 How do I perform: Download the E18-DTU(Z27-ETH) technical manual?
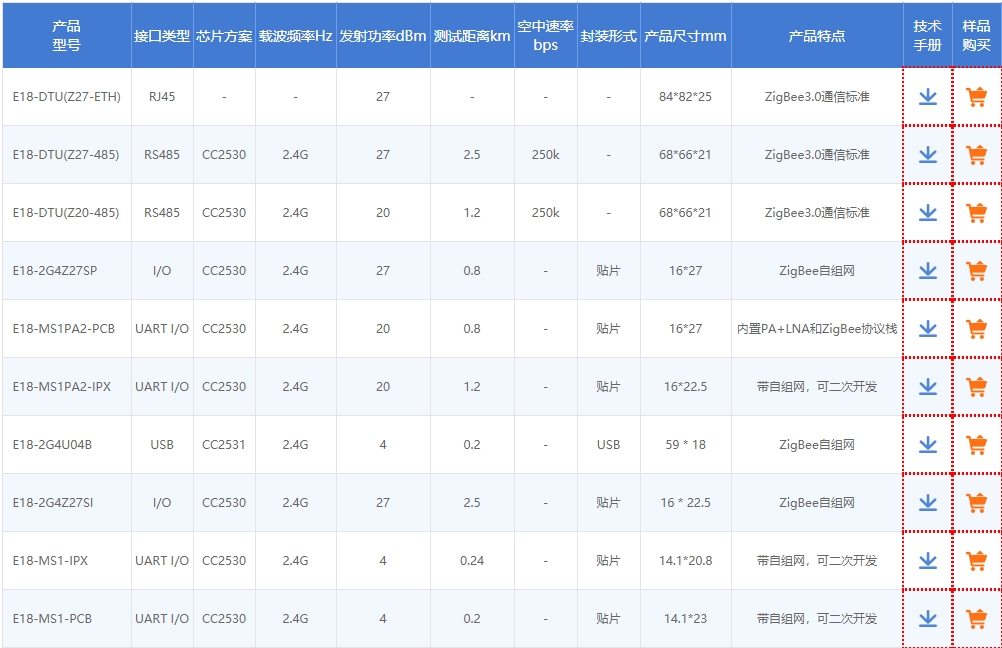tap(927, 97)
